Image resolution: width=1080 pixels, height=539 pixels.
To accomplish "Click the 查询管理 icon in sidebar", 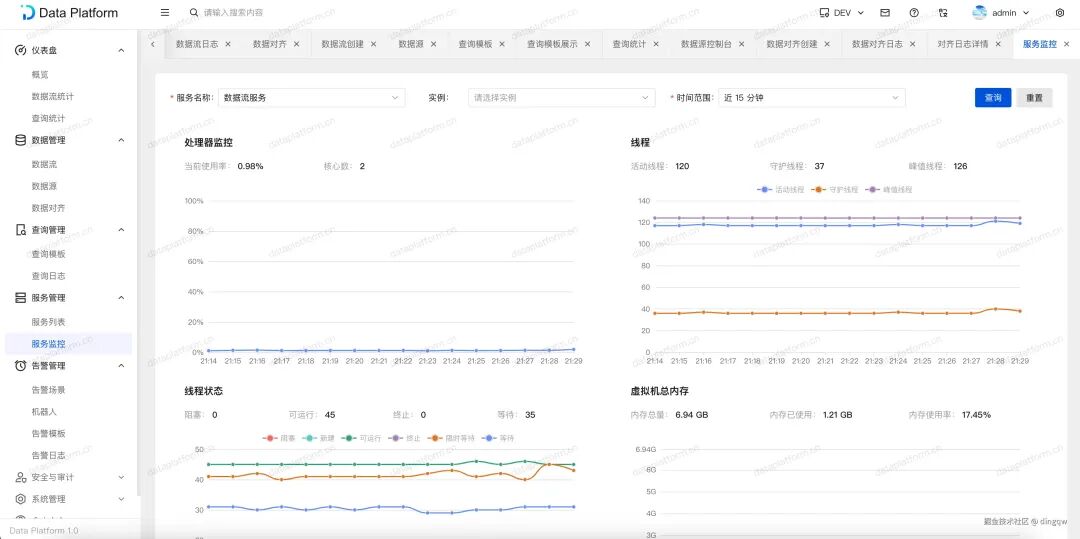I will (21, 230).
